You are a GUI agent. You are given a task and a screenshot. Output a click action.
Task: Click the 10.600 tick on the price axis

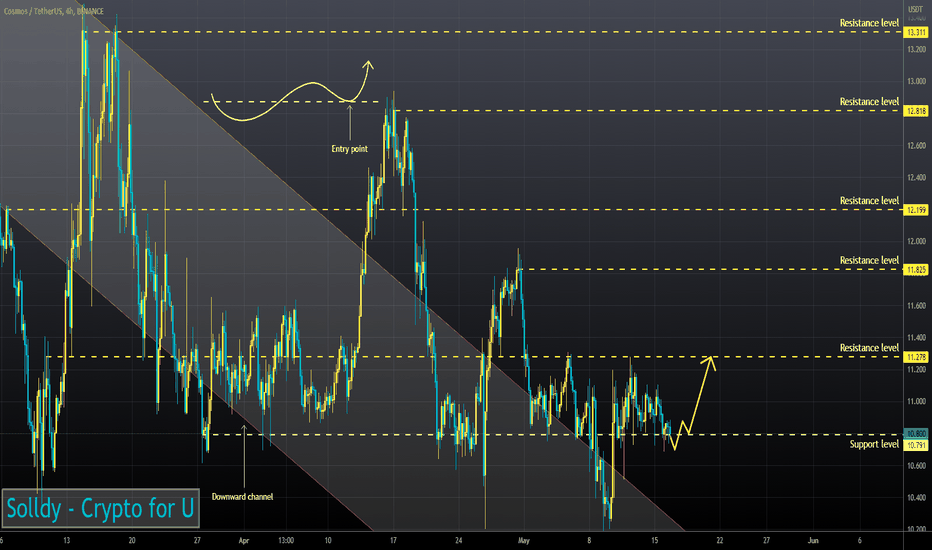[916, 466]
